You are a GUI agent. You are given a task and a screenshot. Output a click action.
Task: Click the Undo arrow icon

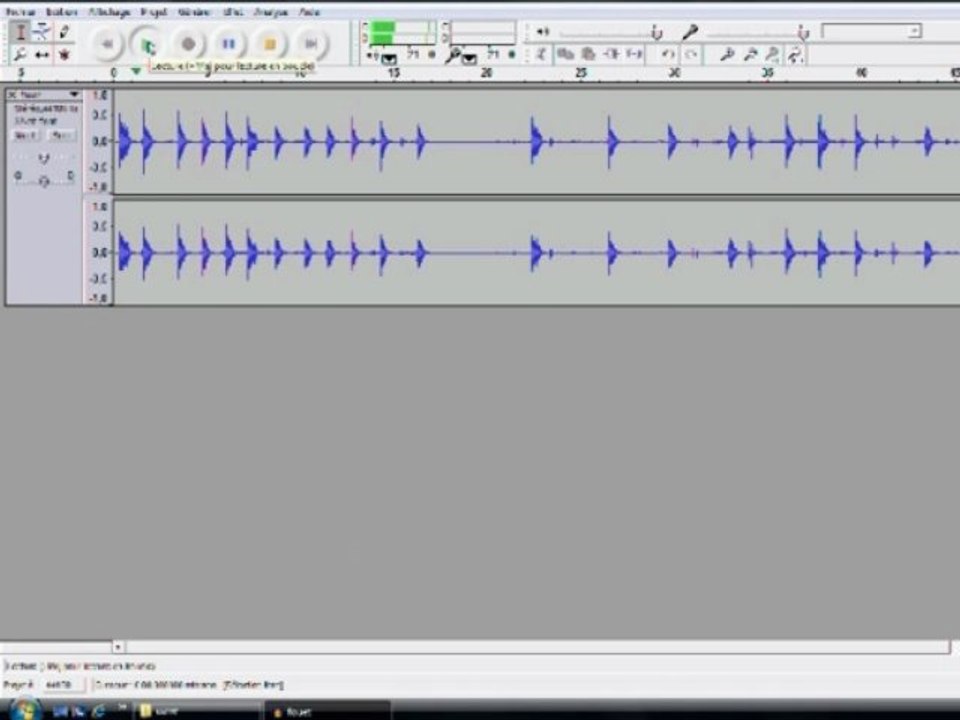tap(668, 54)
